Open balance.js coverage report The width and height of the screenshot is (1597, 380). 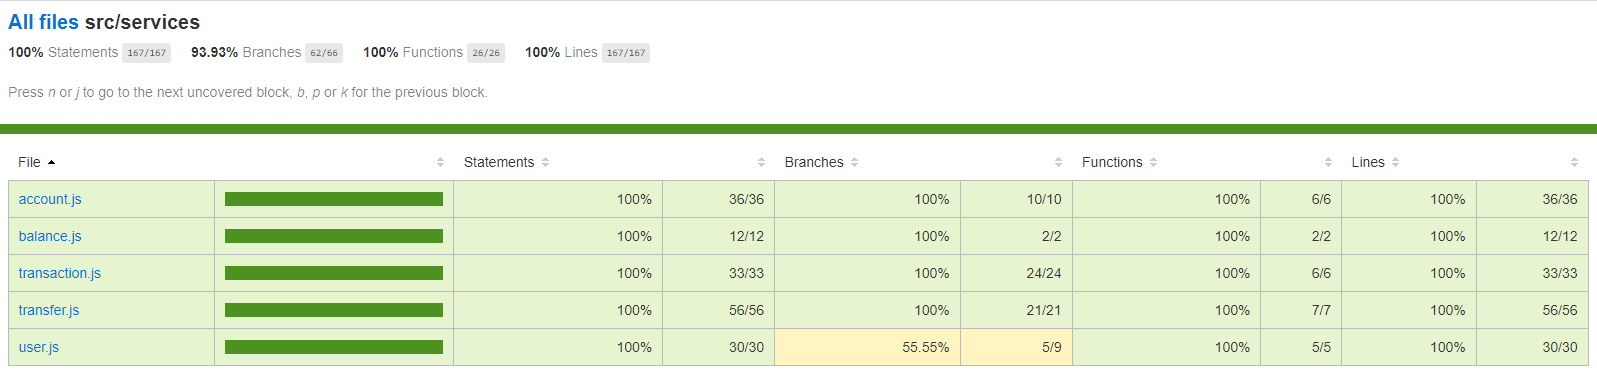[x=50, y=236]
